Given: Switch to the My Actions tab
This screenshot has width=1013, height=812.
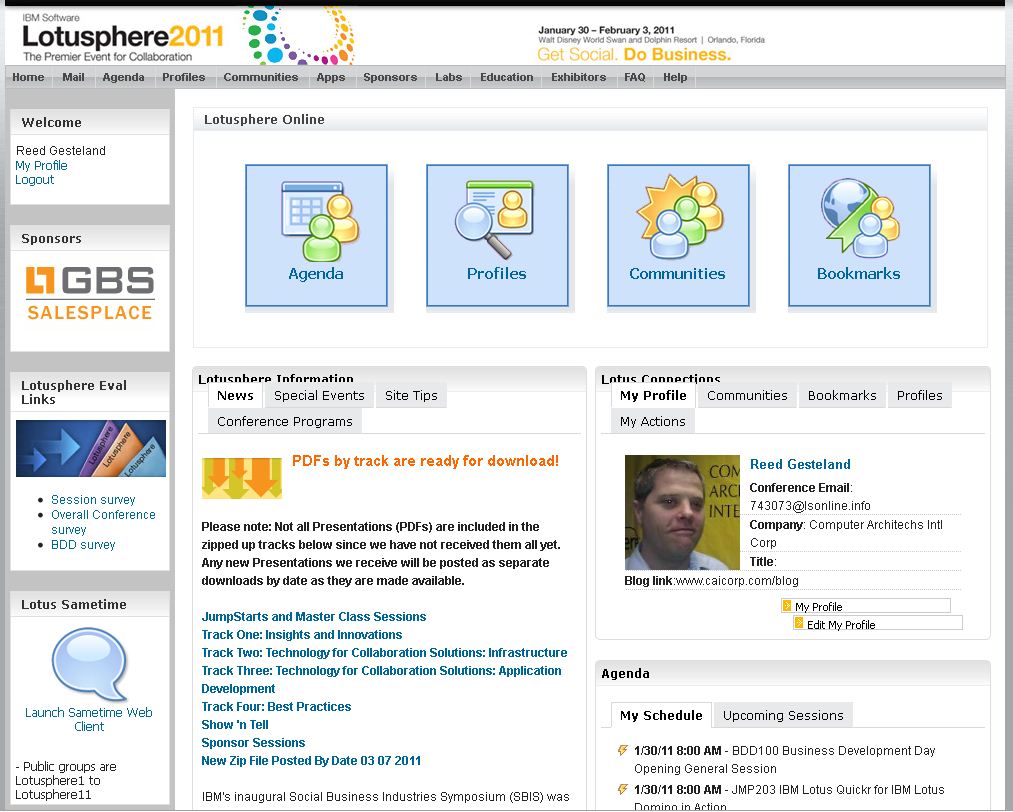Looking at the screenshot, I should click(653, 421).
